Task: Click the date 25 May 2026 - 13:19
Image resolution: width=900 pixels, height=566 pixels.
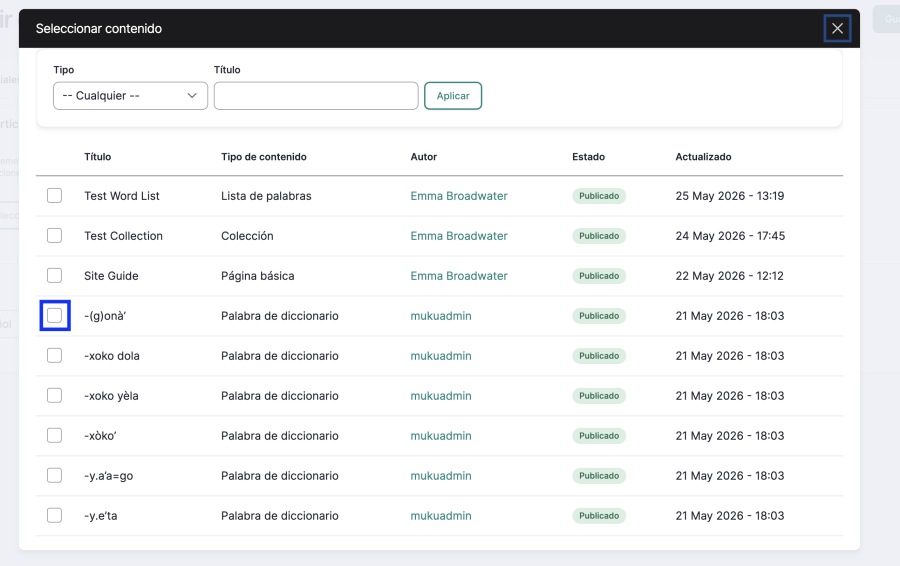Action: click(730, 196)
